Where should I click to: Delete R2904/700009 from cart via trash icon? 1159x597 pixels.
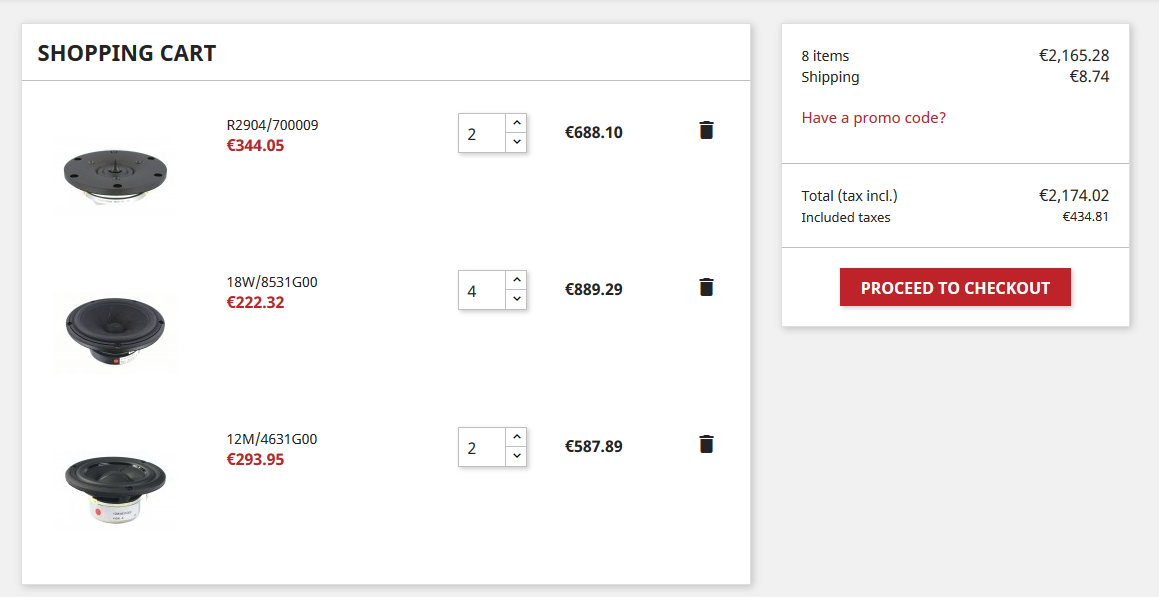point(706,130)
